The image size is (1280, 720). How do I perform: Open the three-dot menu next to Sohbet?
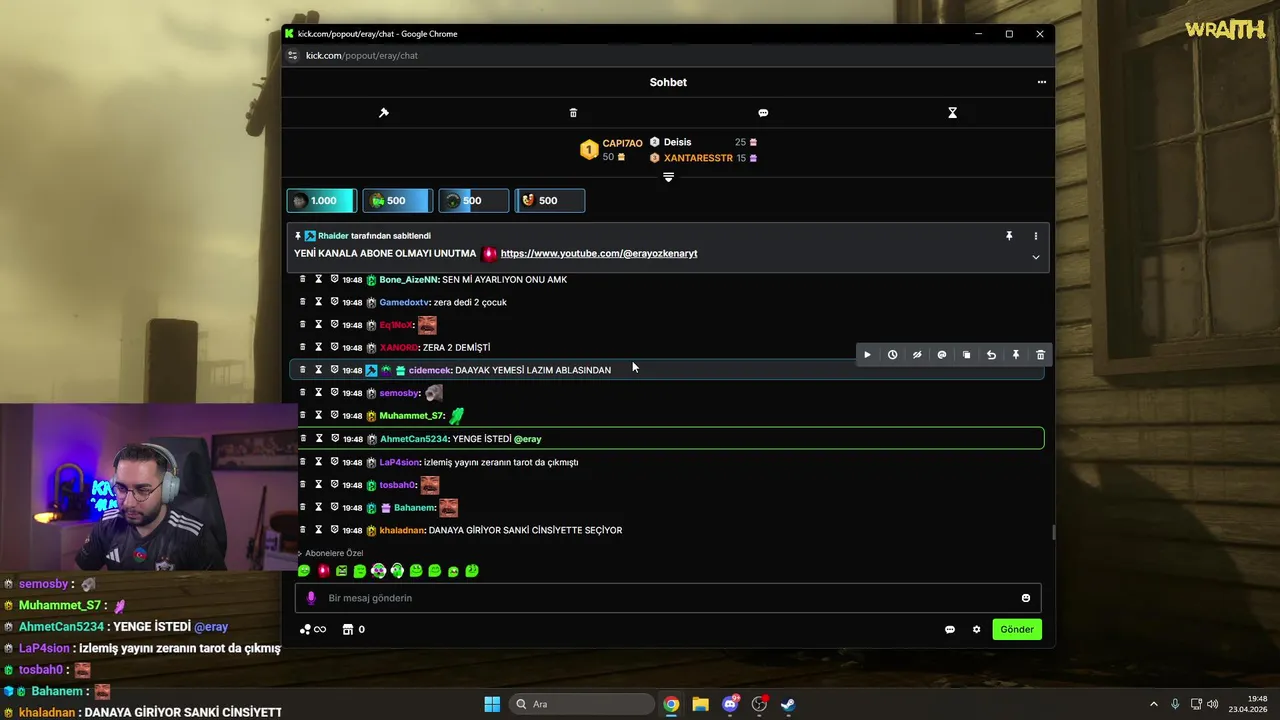[x=1041, y=82]
